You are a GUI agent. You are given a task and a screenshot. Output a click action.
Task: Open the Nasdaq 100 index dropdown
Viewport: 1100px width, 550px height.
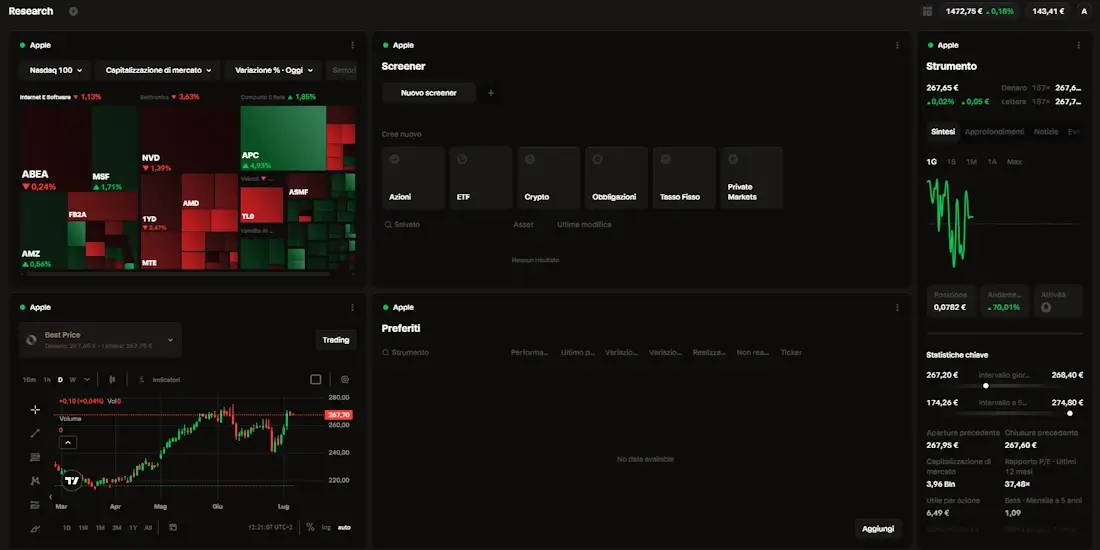(x=55, y=70)
